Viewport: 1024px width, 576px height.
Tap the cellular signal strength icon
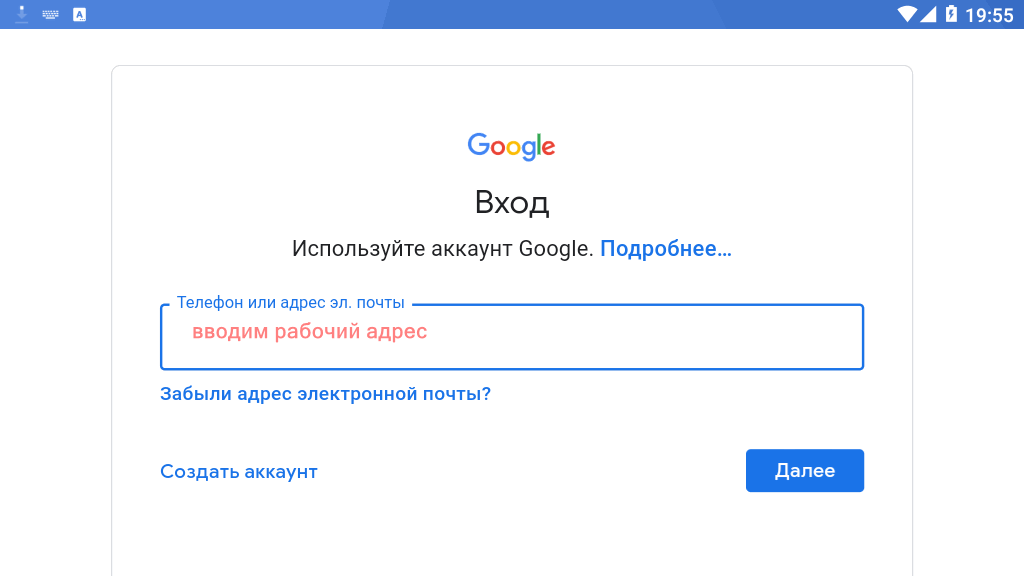coord(928,14)
